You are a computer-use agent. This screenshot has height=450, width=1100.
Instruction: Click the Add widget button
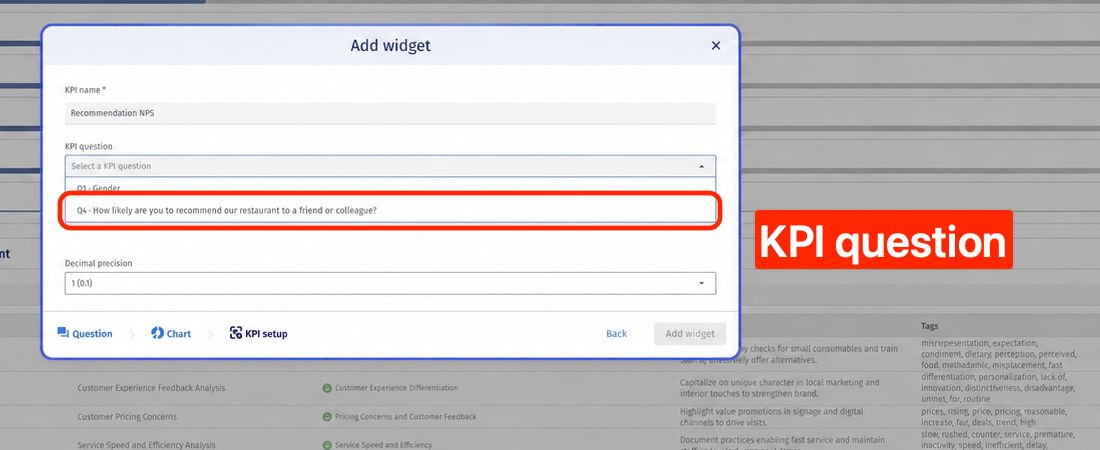690,333
